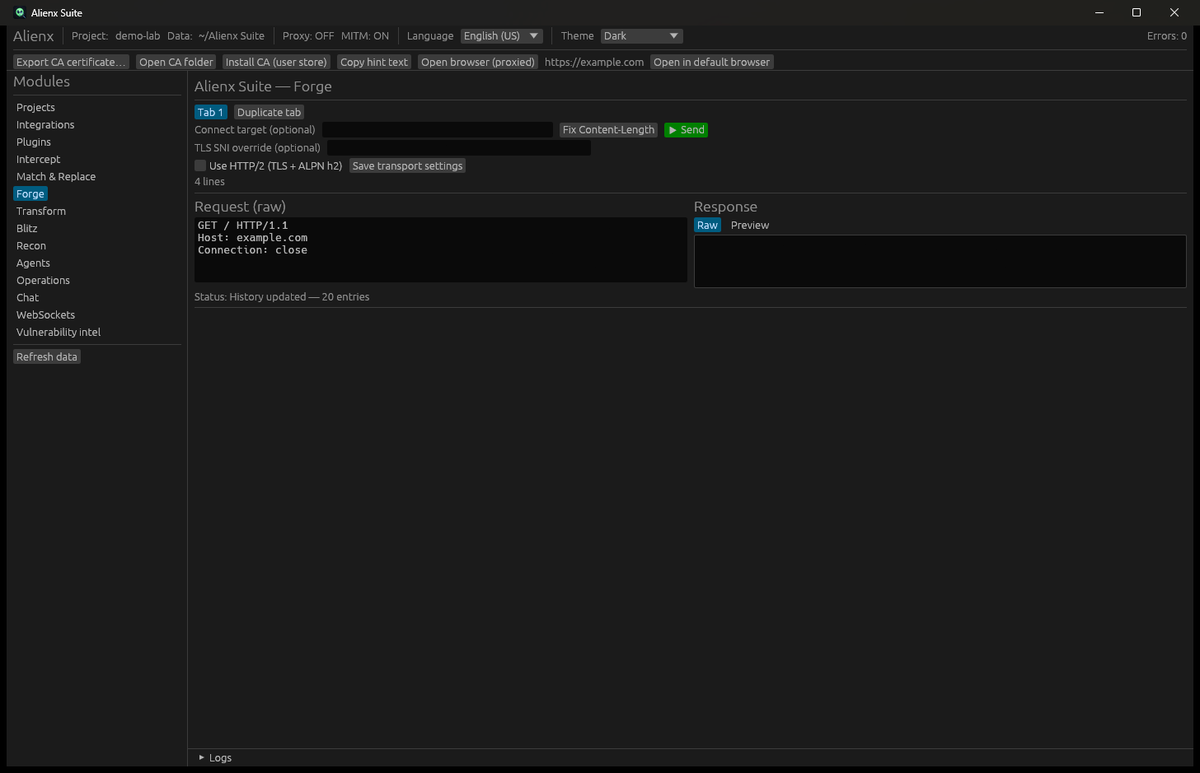
Task: Click Save transport settings button
Action: (408, 166)
